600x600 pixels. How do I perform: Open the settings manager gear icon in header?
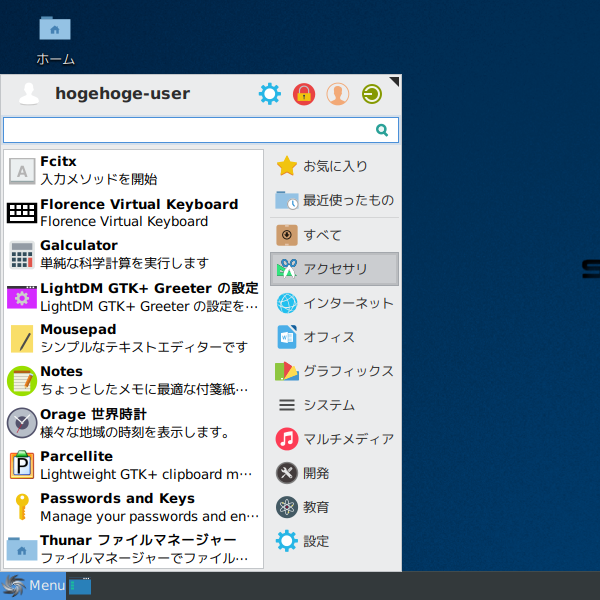point(269,94)
